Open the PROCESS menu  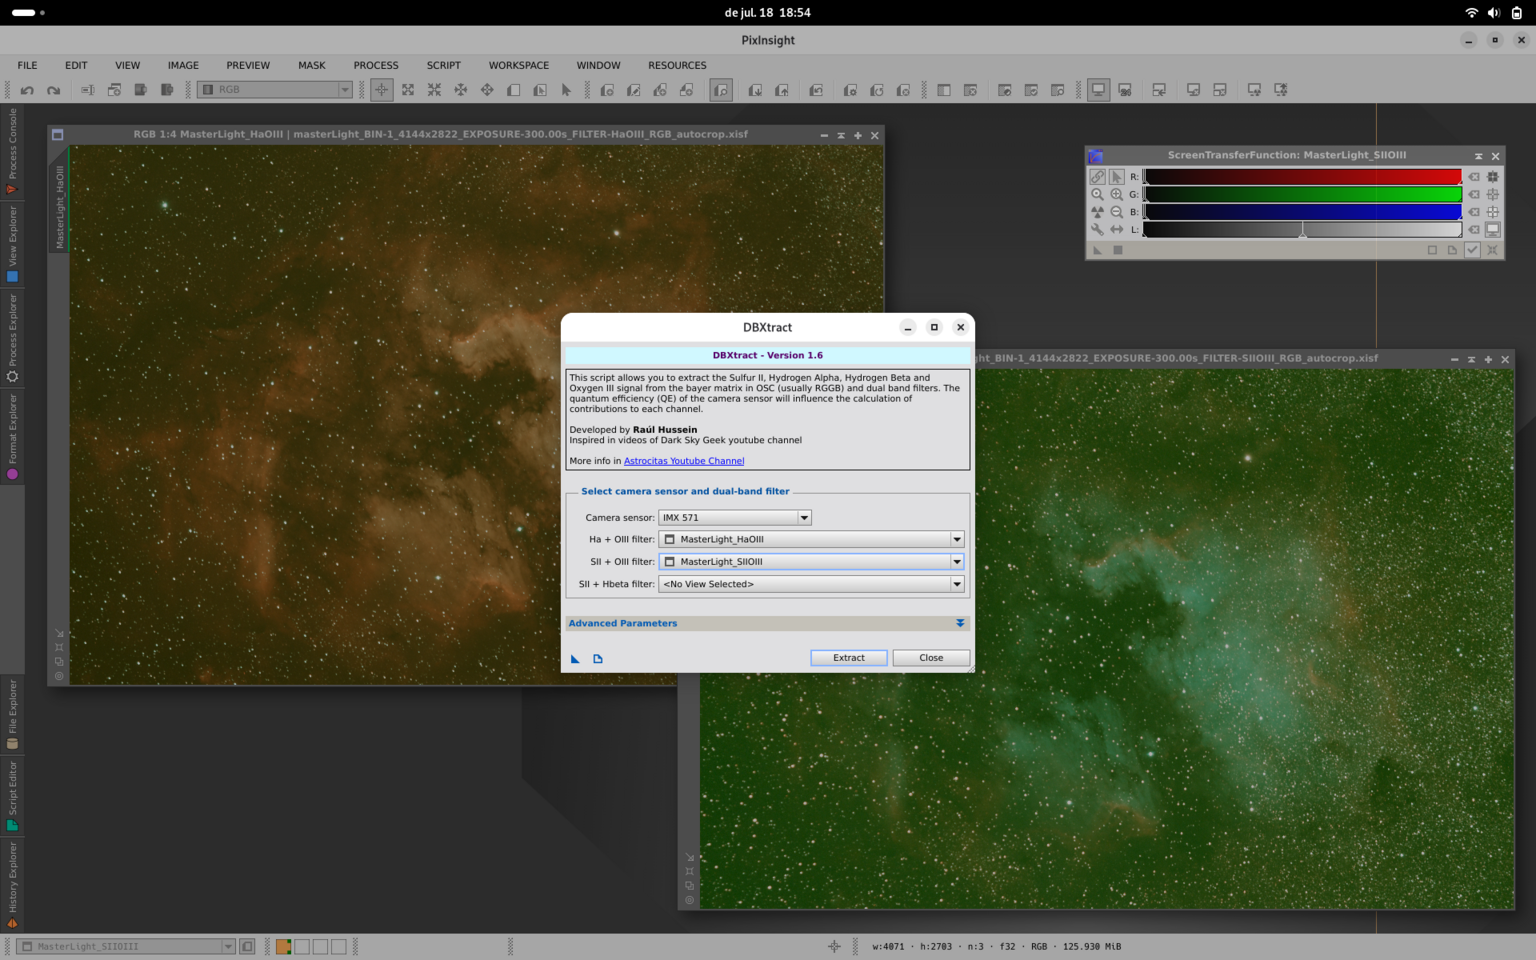tap(376, 65)
